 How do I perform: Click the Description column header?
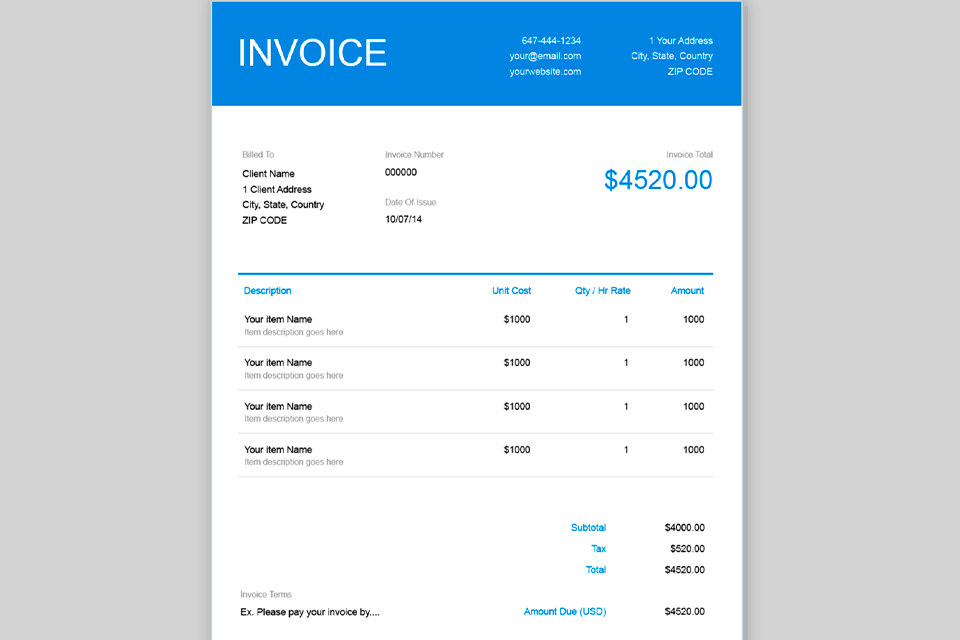pos(267,290)
